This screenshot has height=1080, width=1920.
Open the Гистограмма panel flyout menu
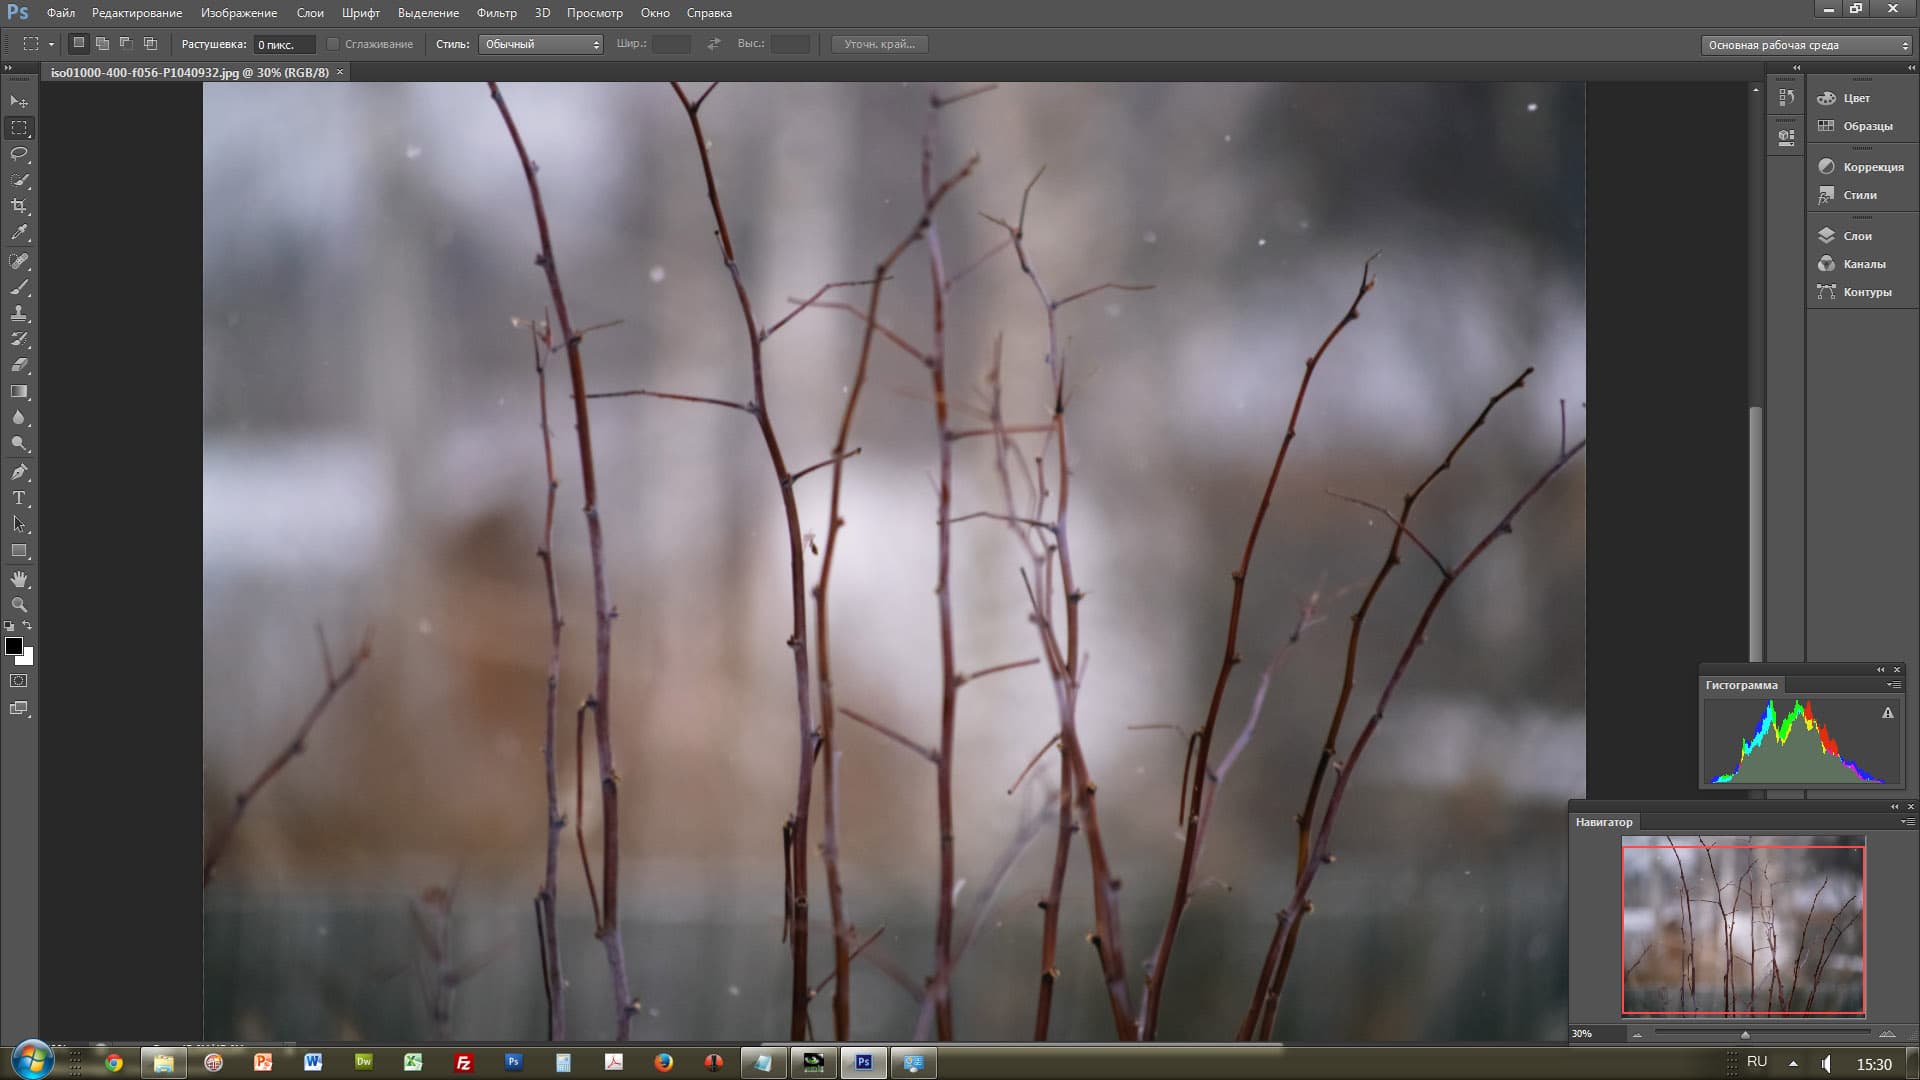[x=1894, y=685]
